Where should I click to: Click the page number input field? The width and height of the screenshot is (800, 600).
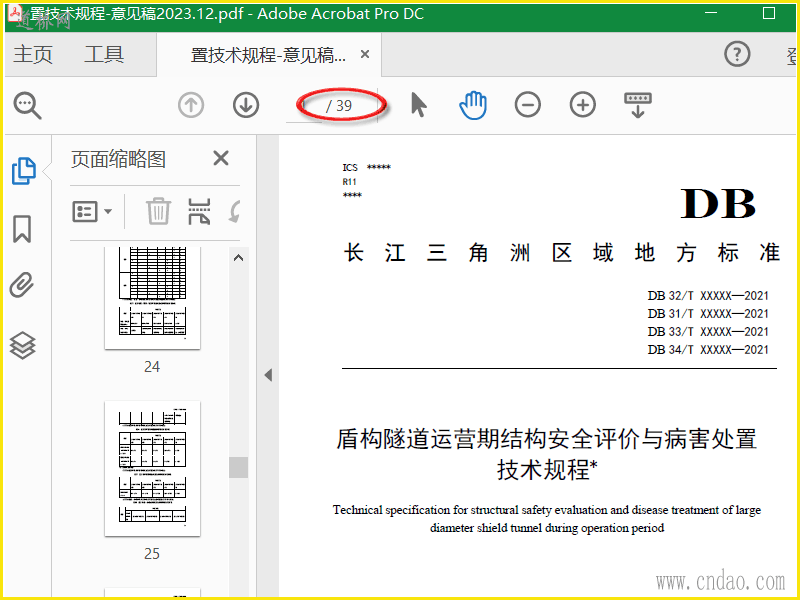click(x=304, y=106)
